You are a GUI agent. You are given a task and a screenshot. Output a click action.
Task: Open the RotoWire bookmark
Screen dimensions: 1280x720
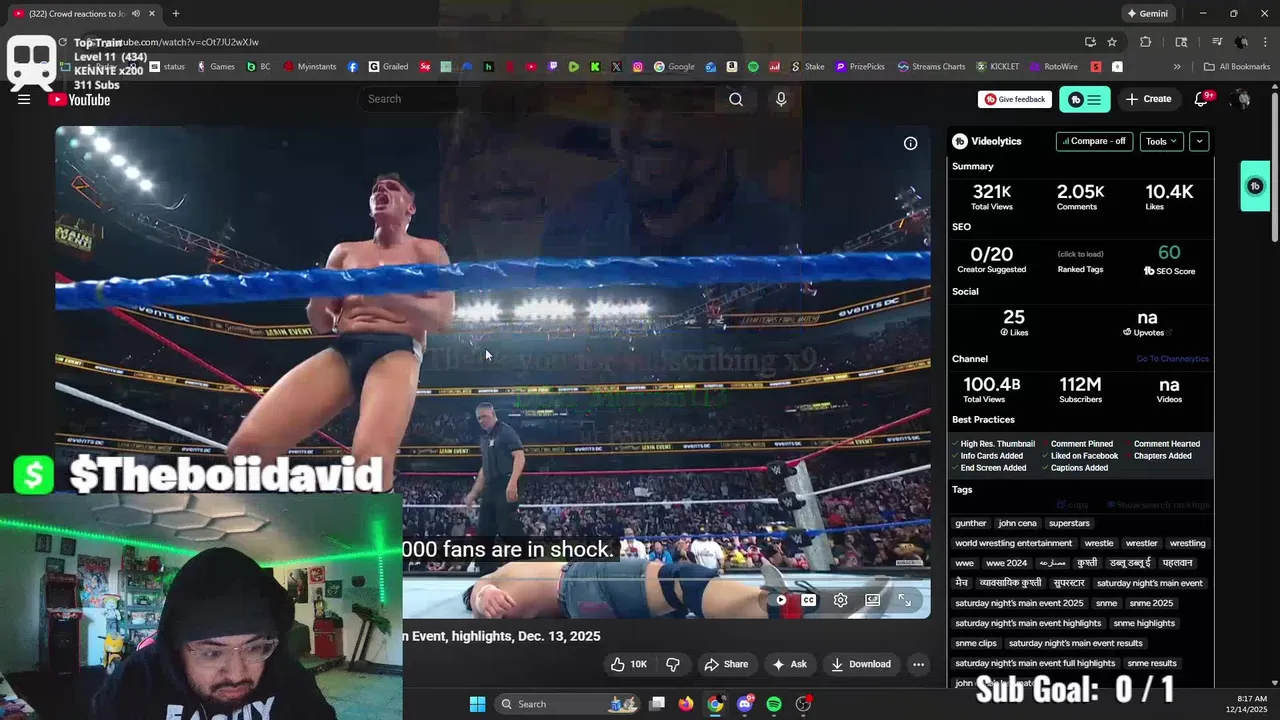(1053, 67)
